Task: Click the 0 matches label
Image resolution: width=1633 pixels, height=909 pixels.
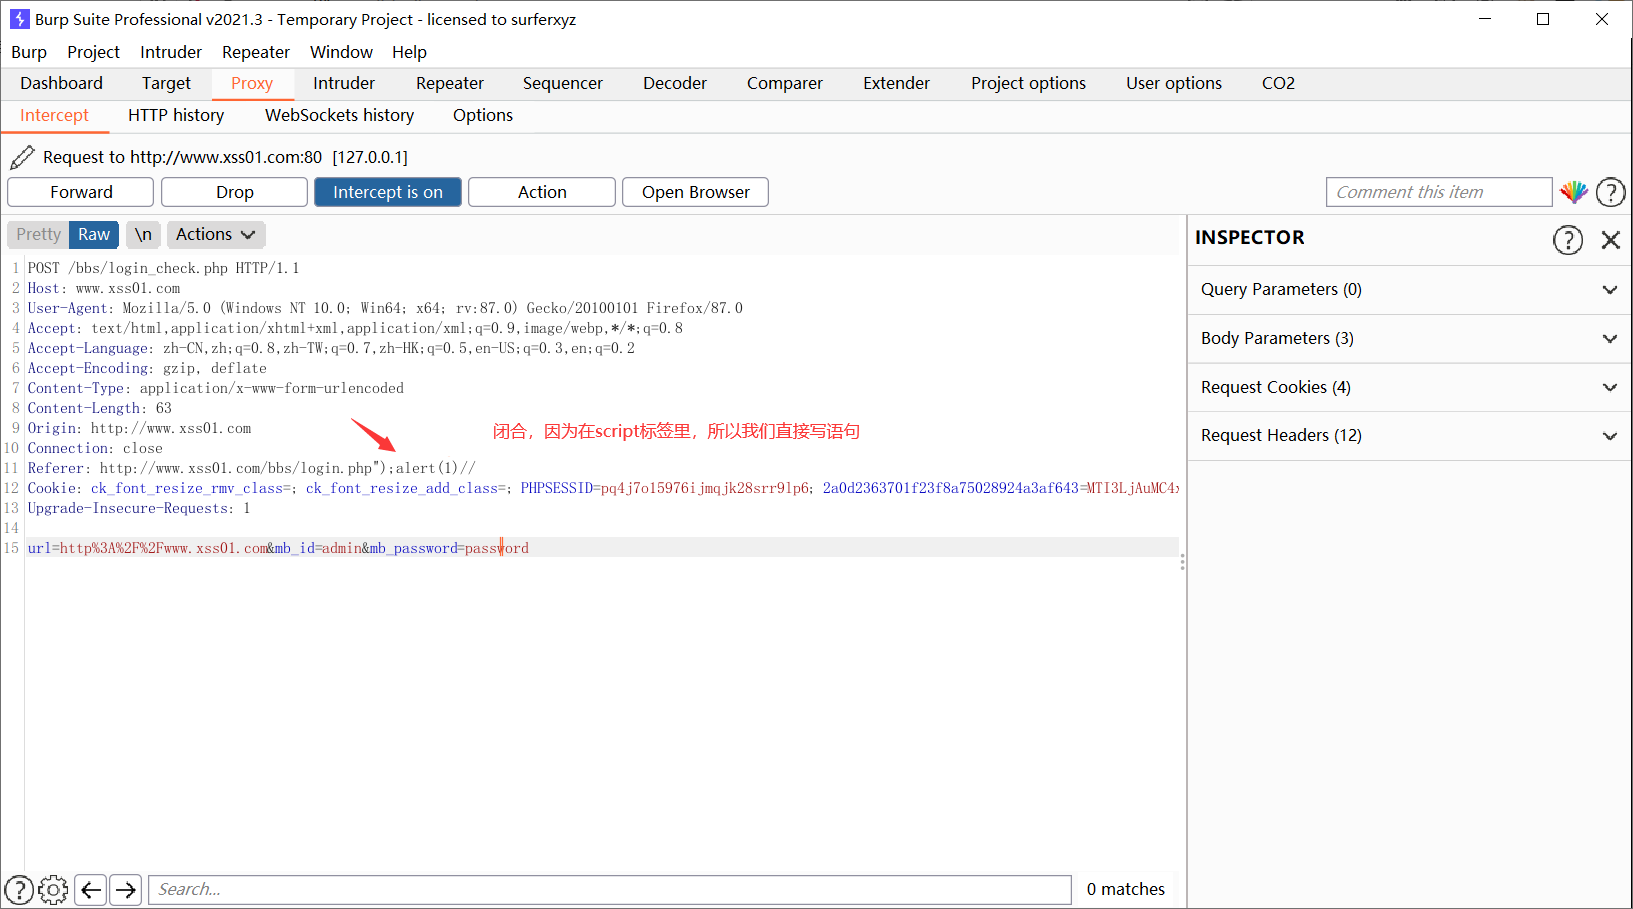Action: (x=1126, y=890)
